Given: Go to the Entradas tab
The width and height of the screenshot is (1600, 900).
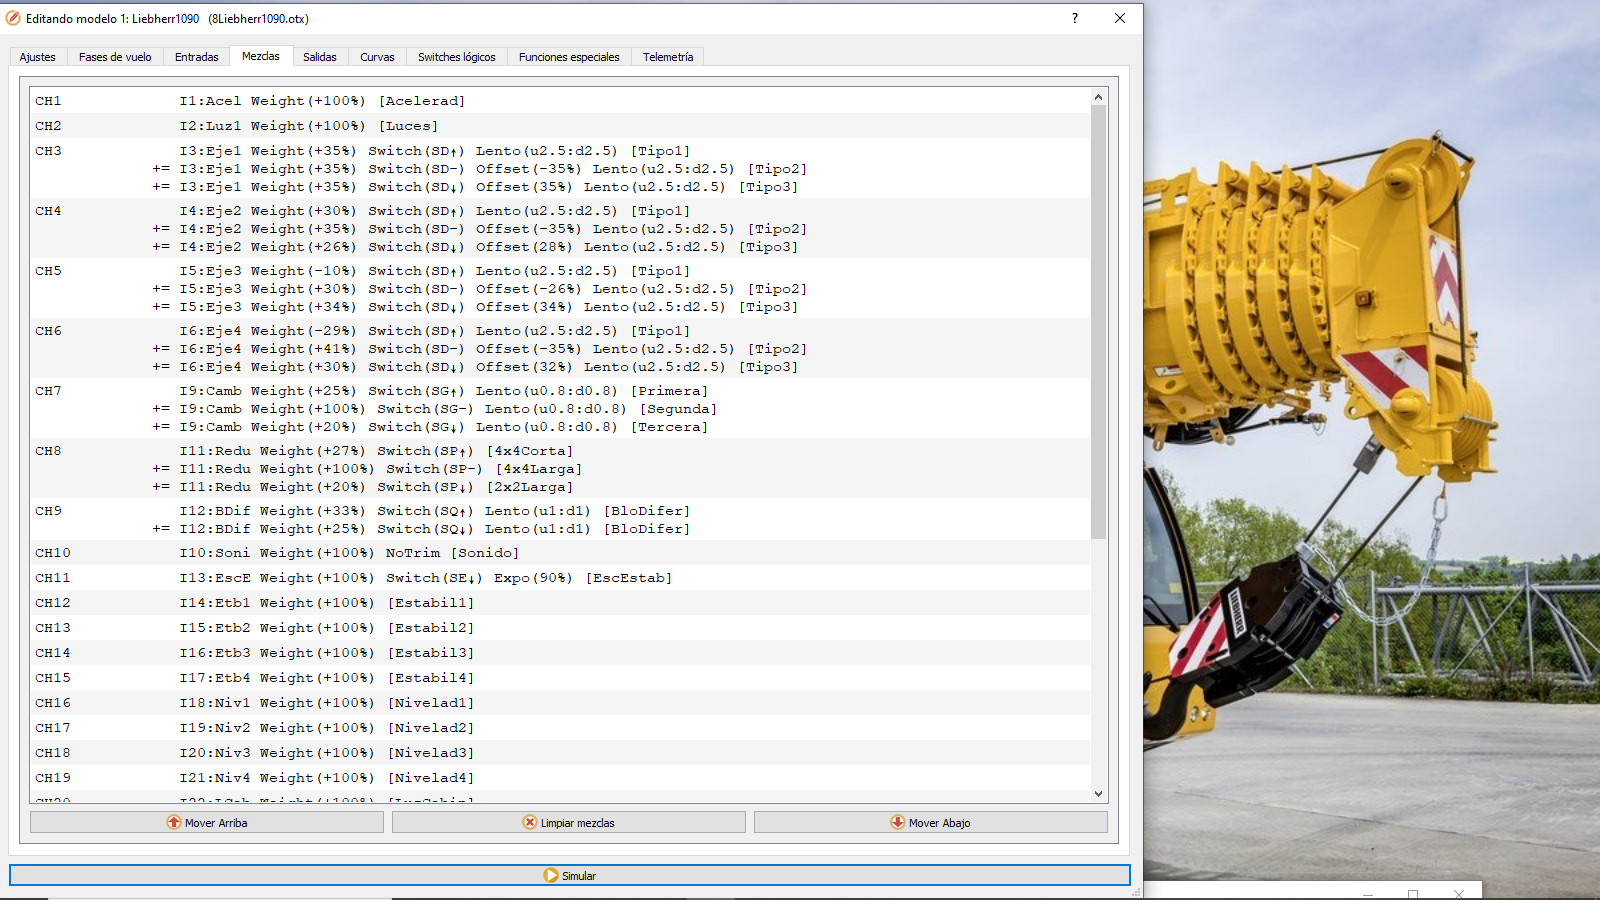Looking at the screenshot, I should 196,57.
